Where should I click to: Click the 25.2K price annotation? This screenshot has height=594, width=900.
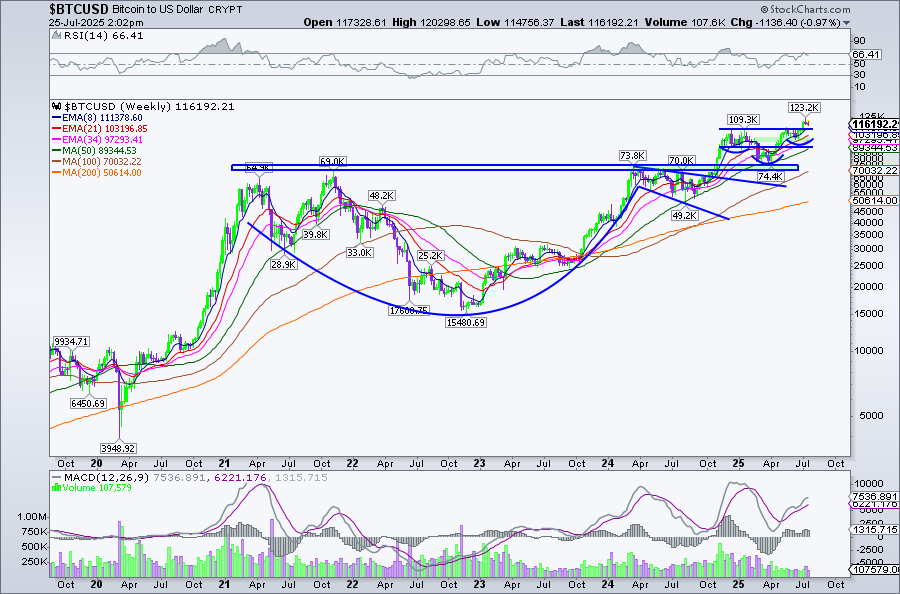point(430,255)
